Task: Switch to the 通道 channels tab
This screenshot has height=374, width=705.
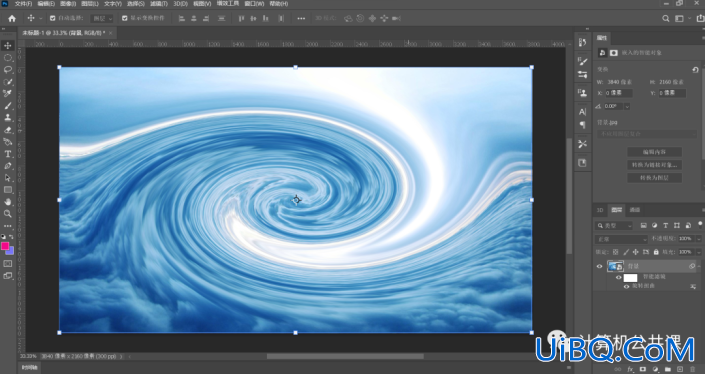Action: [634, 210]
